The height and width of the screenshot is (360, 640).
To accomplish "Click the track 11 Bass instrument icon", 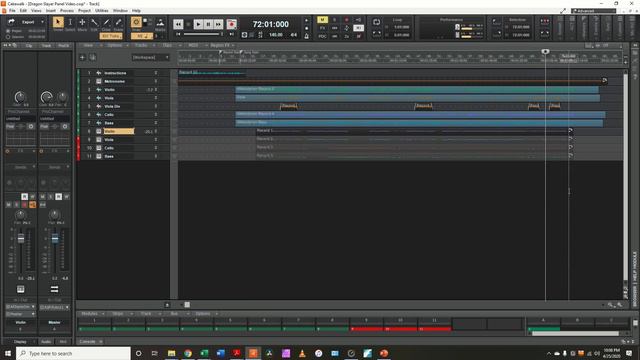I will pyautogui.click(x=98, y=156).
